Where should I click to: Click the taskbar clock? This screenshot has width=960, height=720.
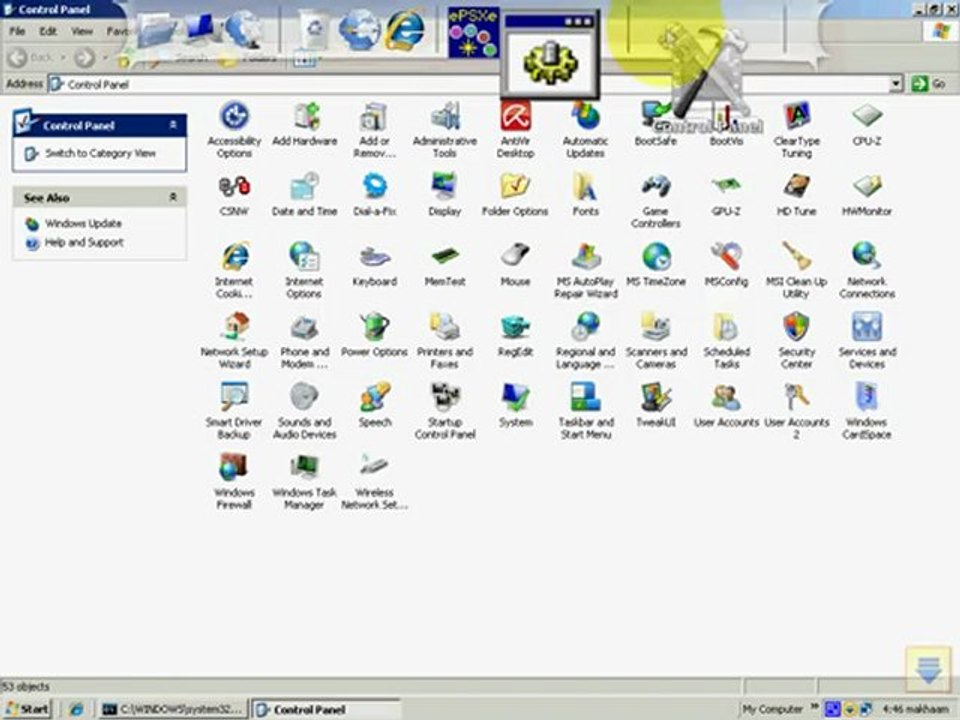[916, 709]
